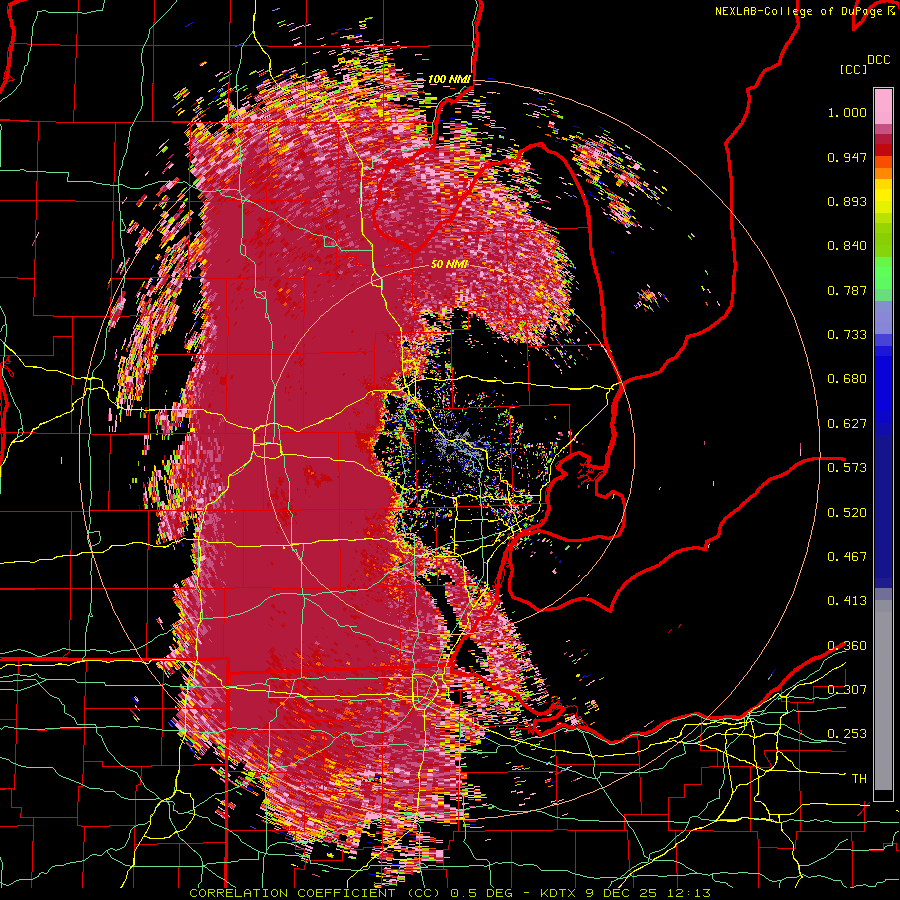The width and height of the screenshot is (900, 900).
Task: Click the 0.520 scale value
Action: [x=847, y=512]
